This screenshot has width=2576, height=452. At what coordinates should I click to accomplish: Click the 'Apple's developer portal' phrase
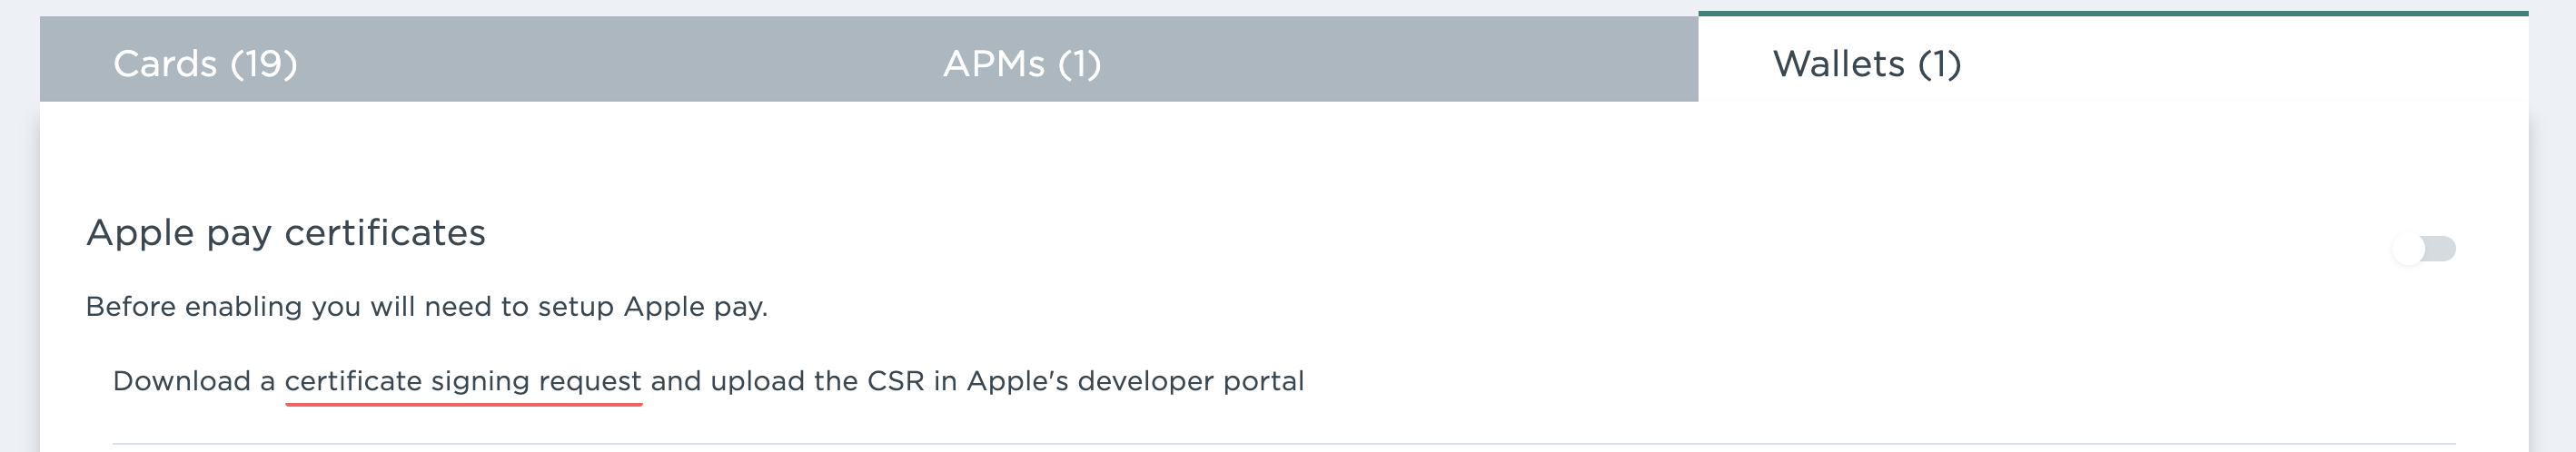point(1135,381)
